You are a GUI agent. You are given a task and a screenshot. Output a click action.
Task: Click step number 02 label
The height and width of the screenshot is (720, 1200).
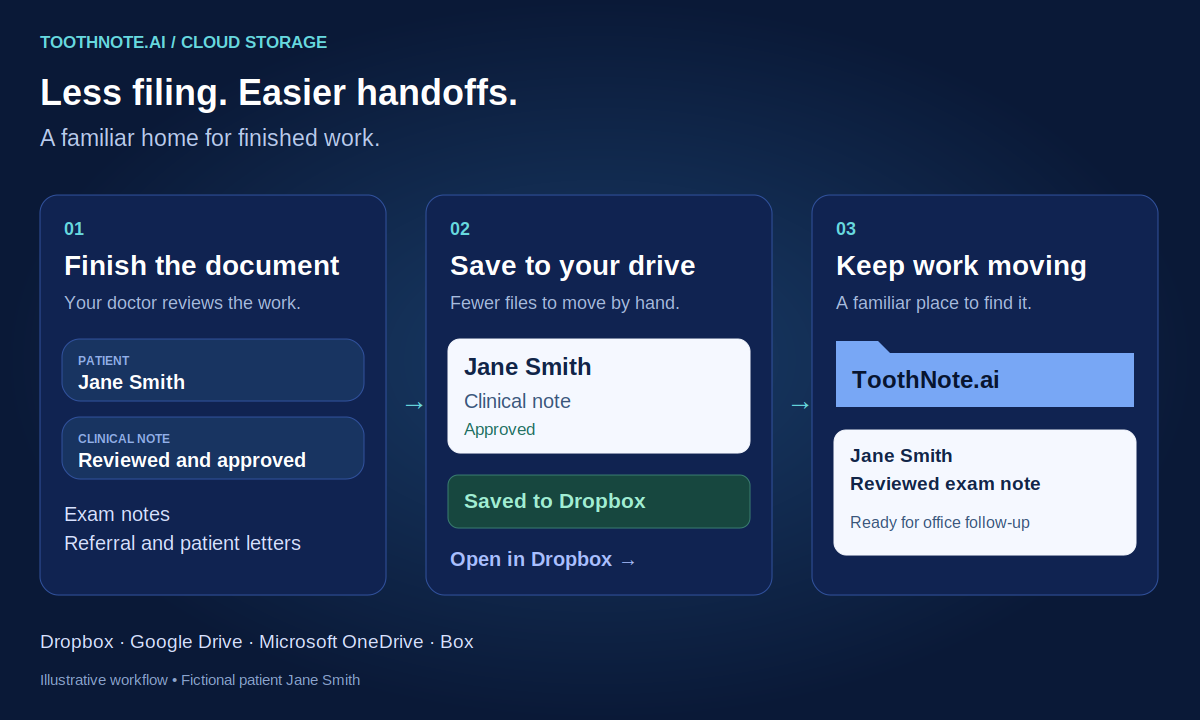pyautogui.click(x=460, y=229)
